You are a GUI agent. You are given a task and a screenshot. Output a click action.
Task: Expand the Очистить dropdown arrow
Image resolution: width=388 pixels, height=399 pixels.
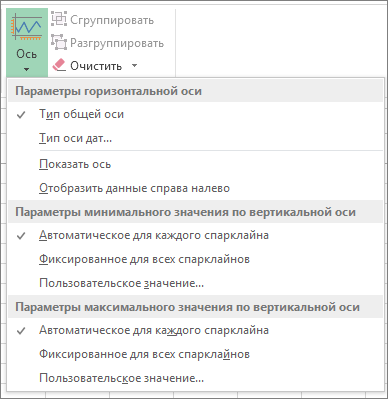pos(134,65)
